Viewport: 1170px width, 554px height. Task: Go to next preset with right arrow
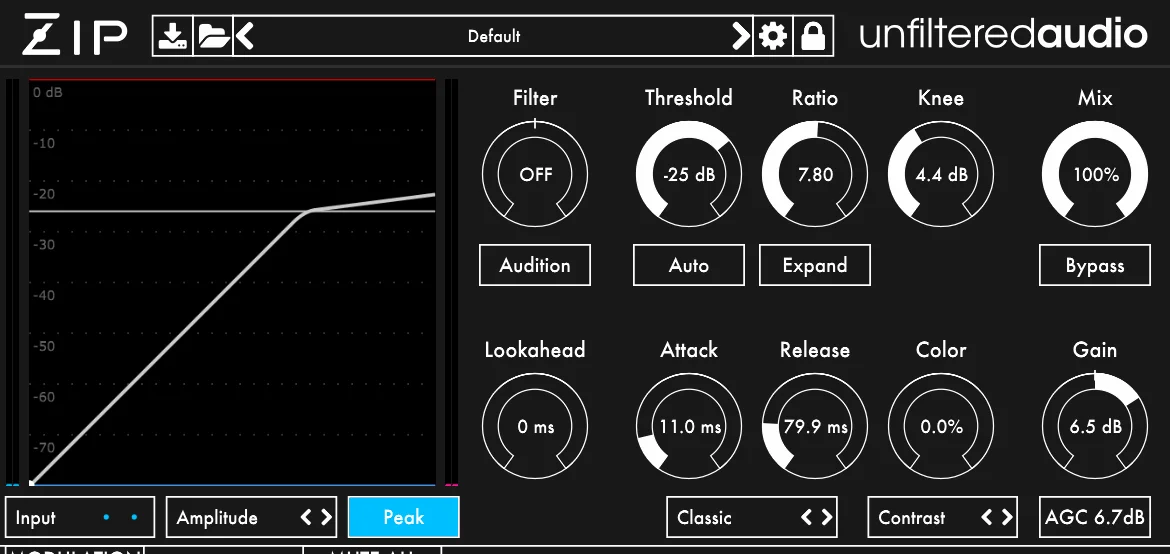pos(740,36)
